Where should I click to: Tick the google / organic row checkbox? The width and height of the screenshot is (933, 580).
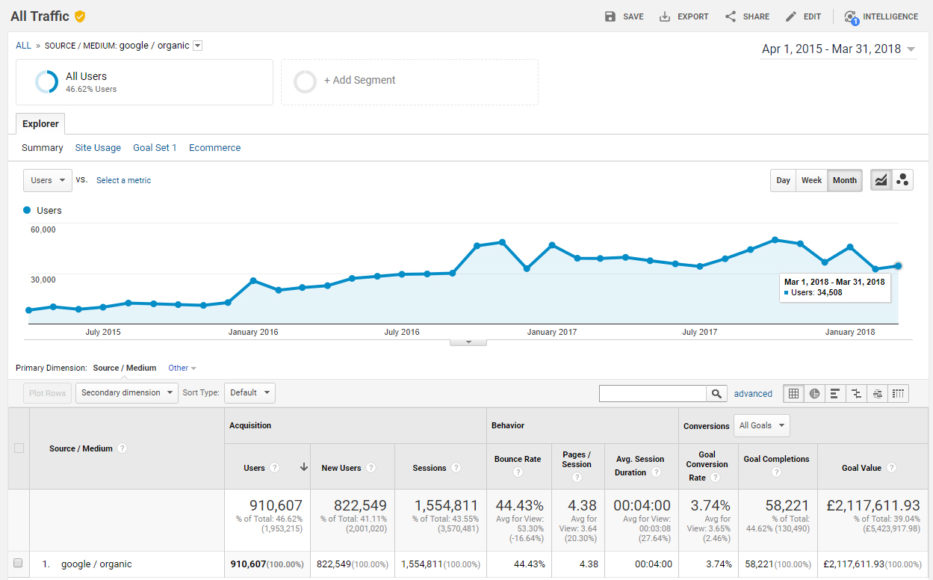18,564
